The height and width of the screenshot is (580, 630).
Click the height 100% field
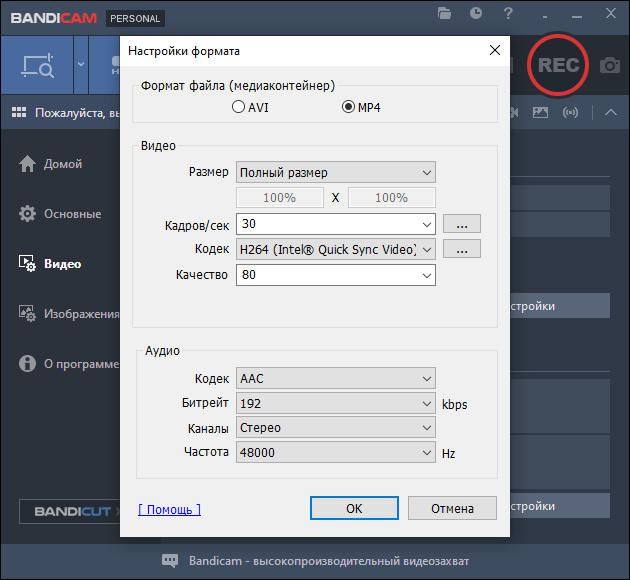coord(392,198)
